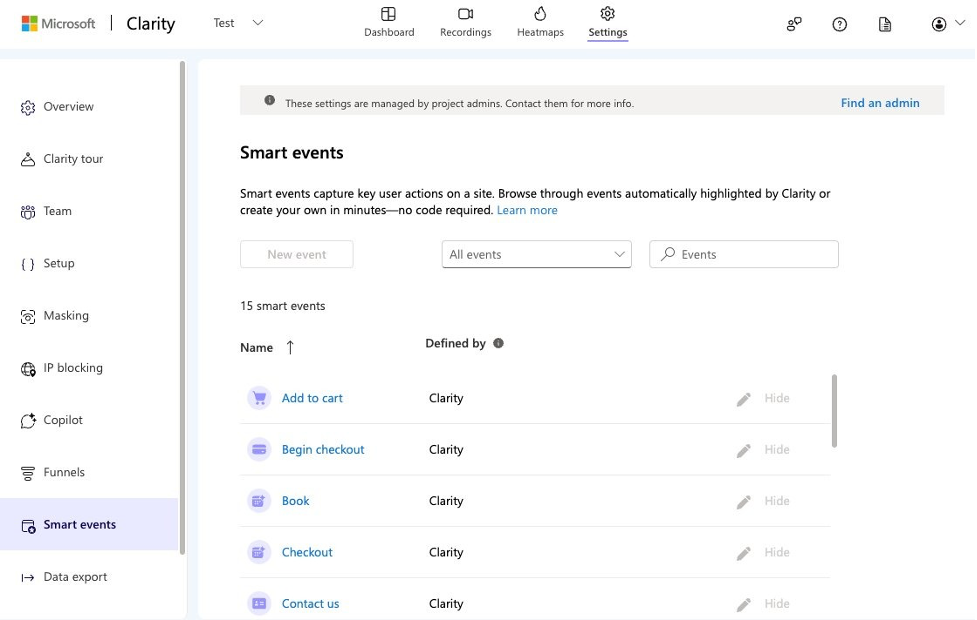Click the document icon in top bar
This screenshot has height=620, width=977.
(885, 25)
